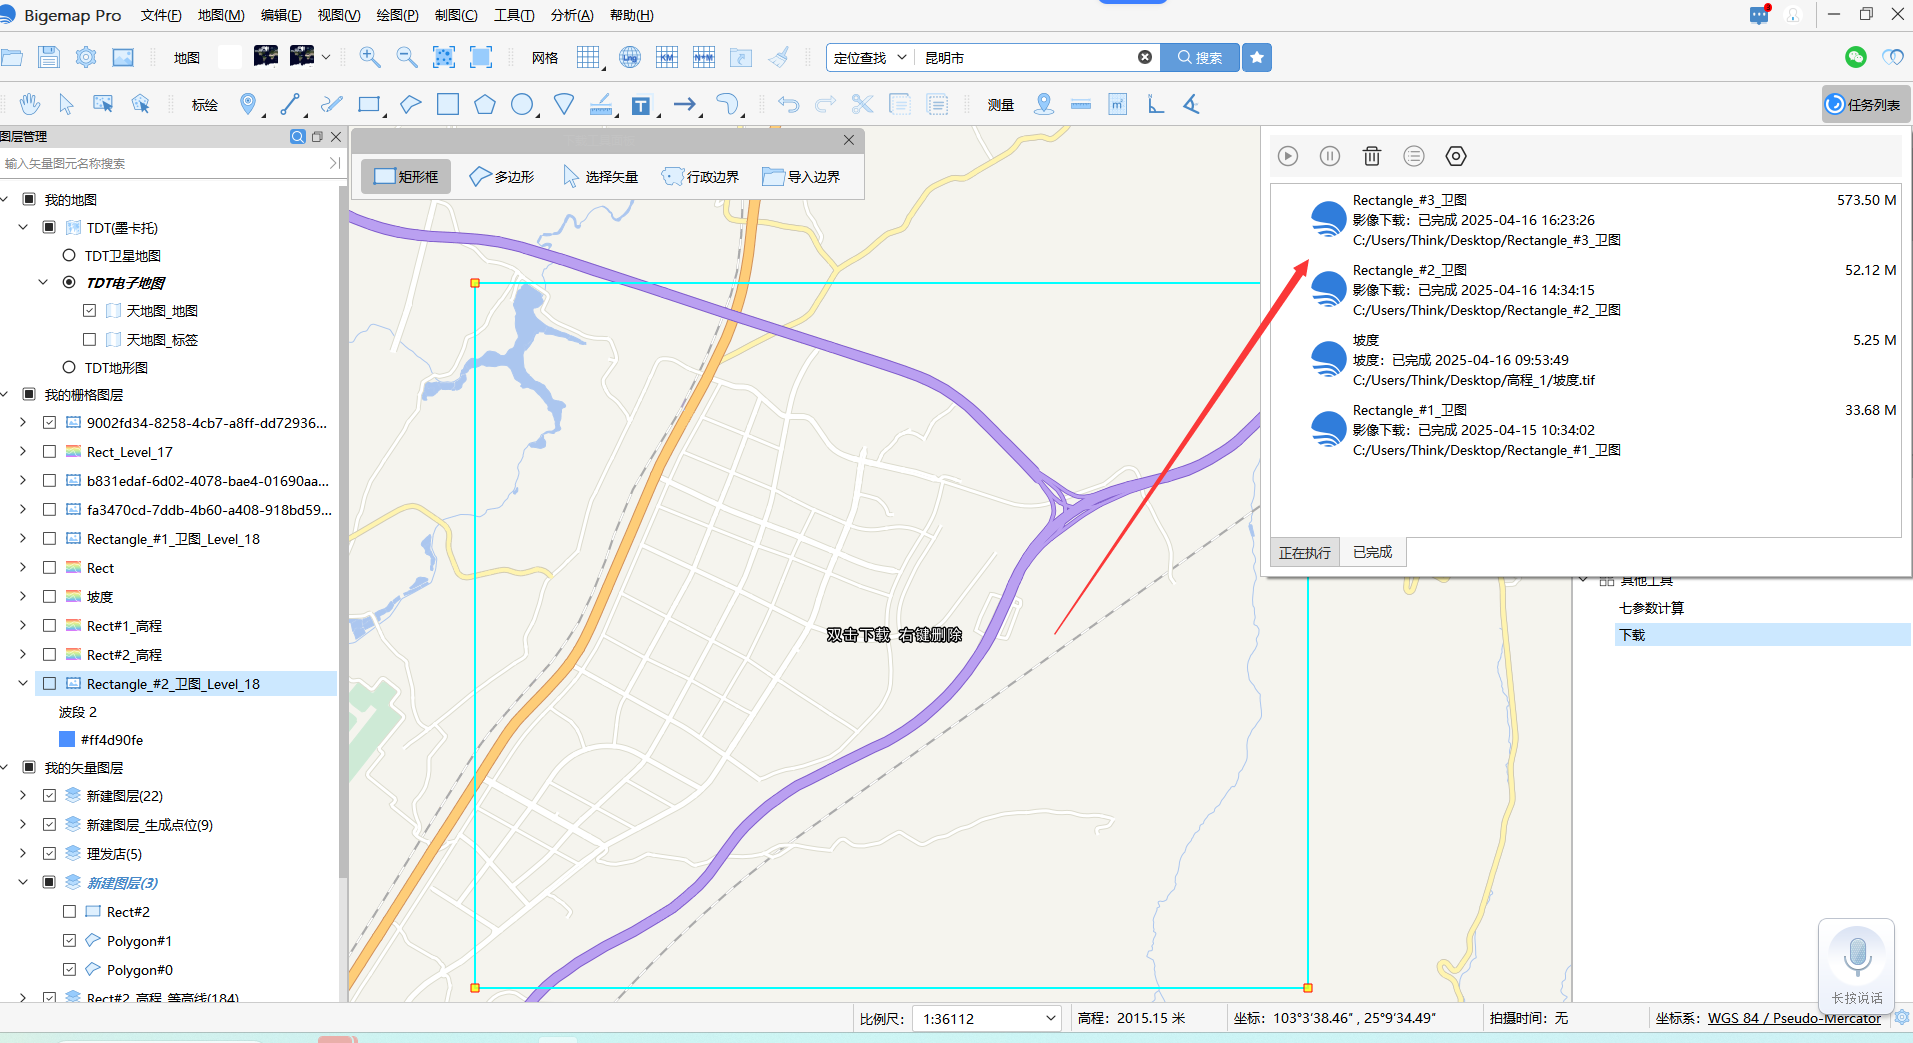Open the 绘图(P) menu
Screen dimensions: 1913x1043
click(397, 15)
